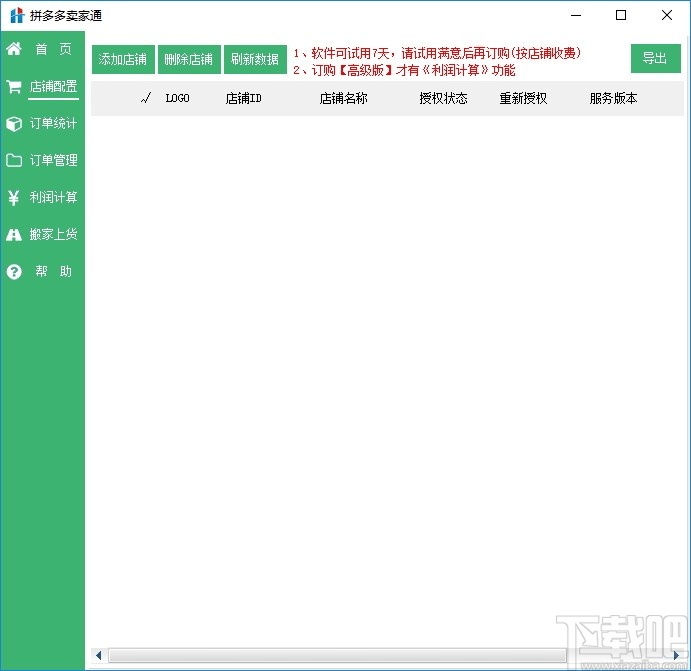Image resolution: width=691 pixels, height=671 pixels.
Task: Click the 重新授权 column header
Action: [x=523, y=98]
